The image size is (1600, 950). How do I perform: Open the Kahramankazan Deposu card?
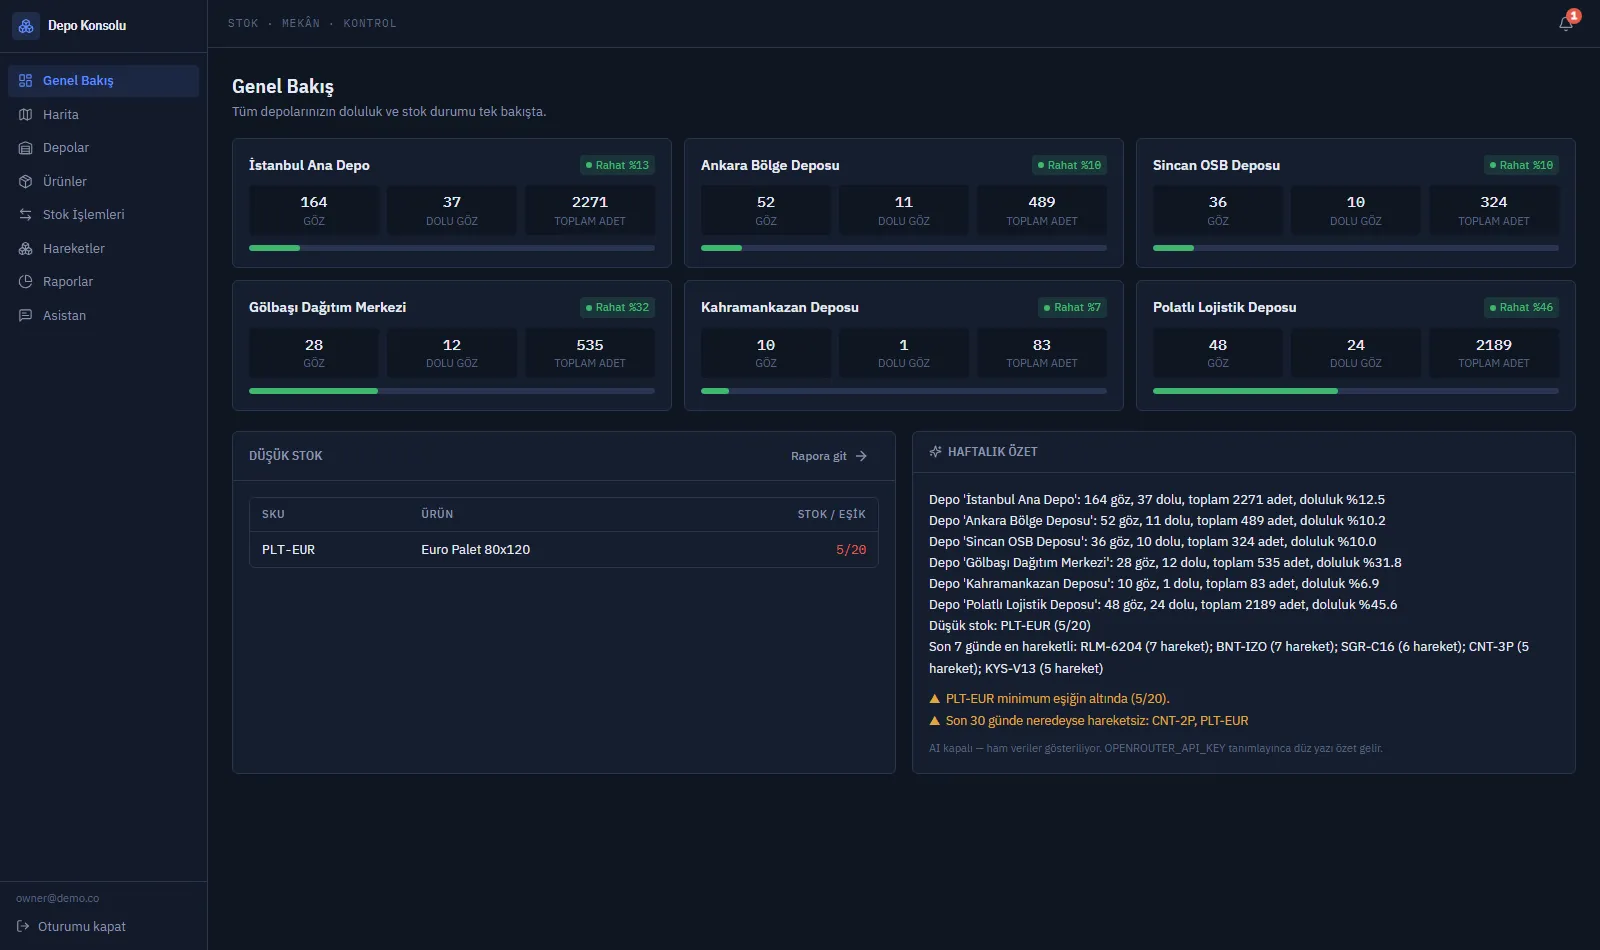click(x=904, y=345)
